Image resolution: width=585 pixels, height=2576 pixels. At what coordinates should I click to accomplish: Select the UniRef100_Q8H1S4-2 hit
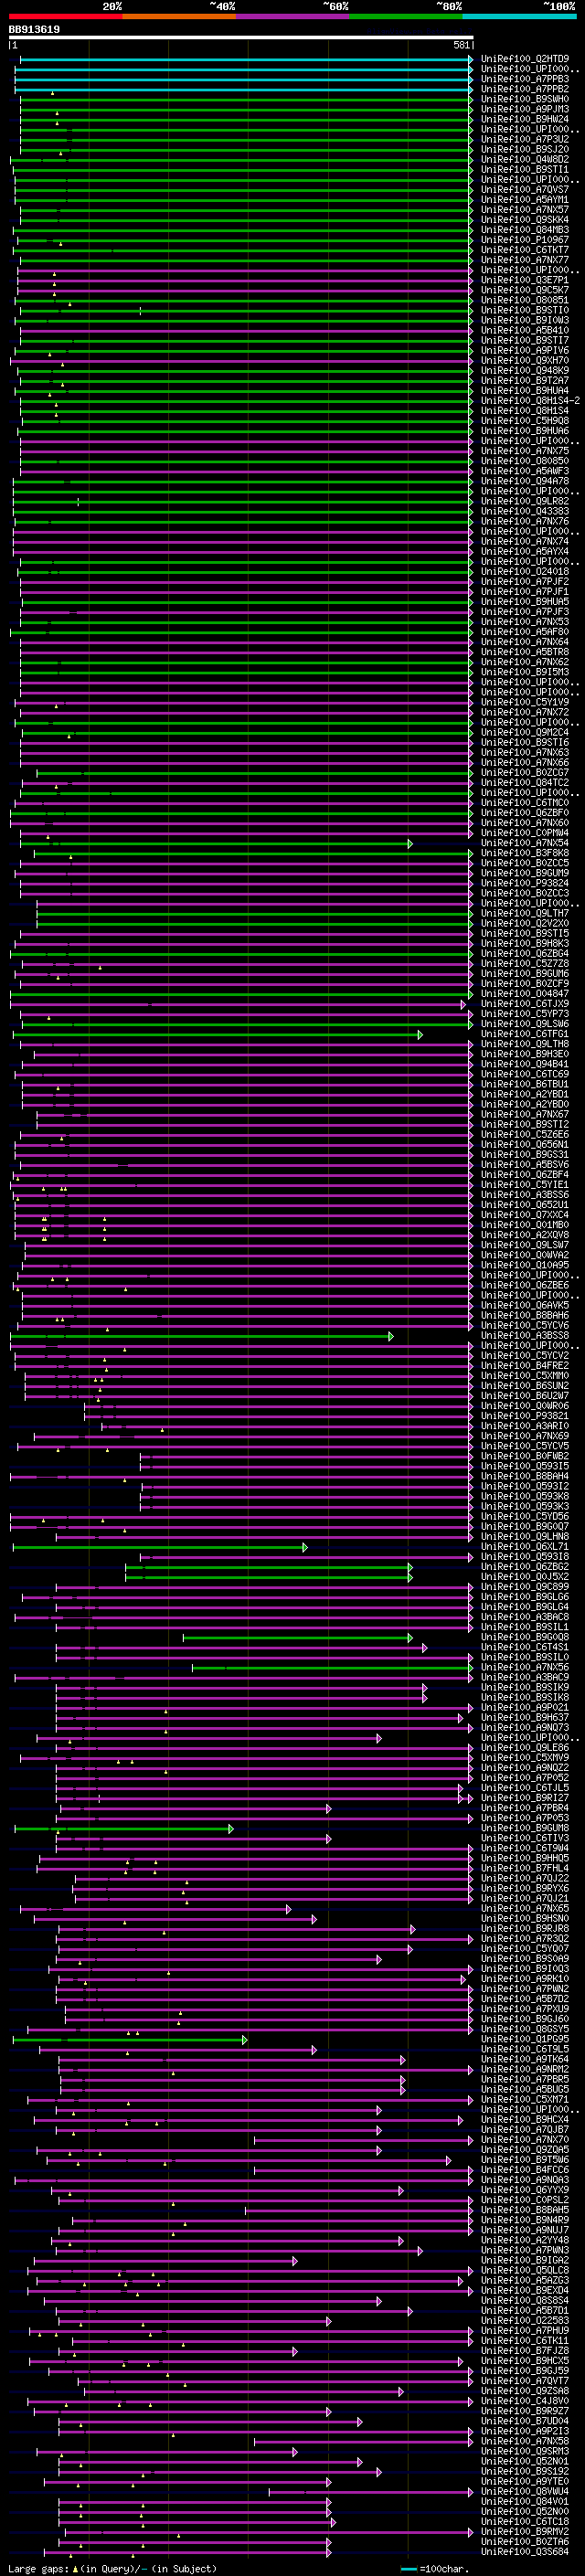click(x=530, y=401)
